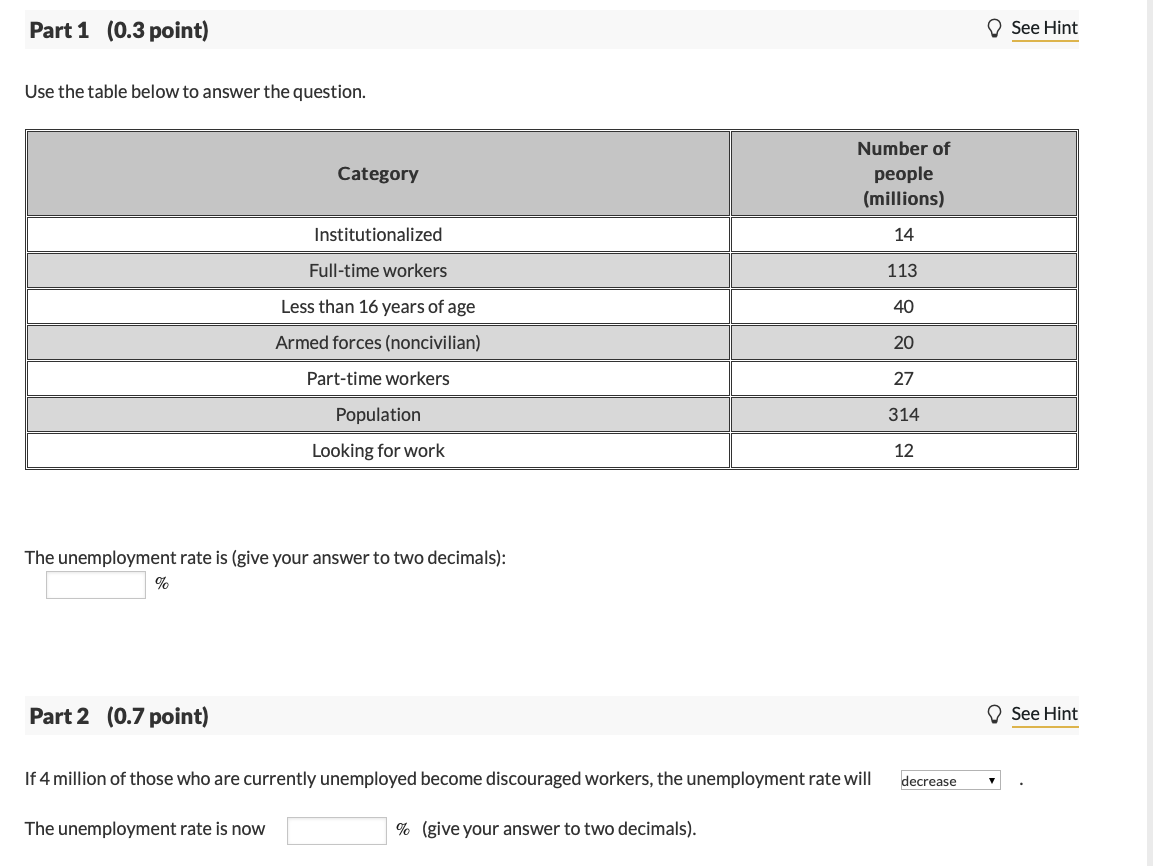Click the lightbulb hint icon in Part 1
This screenshot has height=866, width=1153.
(x=994, y=28)
